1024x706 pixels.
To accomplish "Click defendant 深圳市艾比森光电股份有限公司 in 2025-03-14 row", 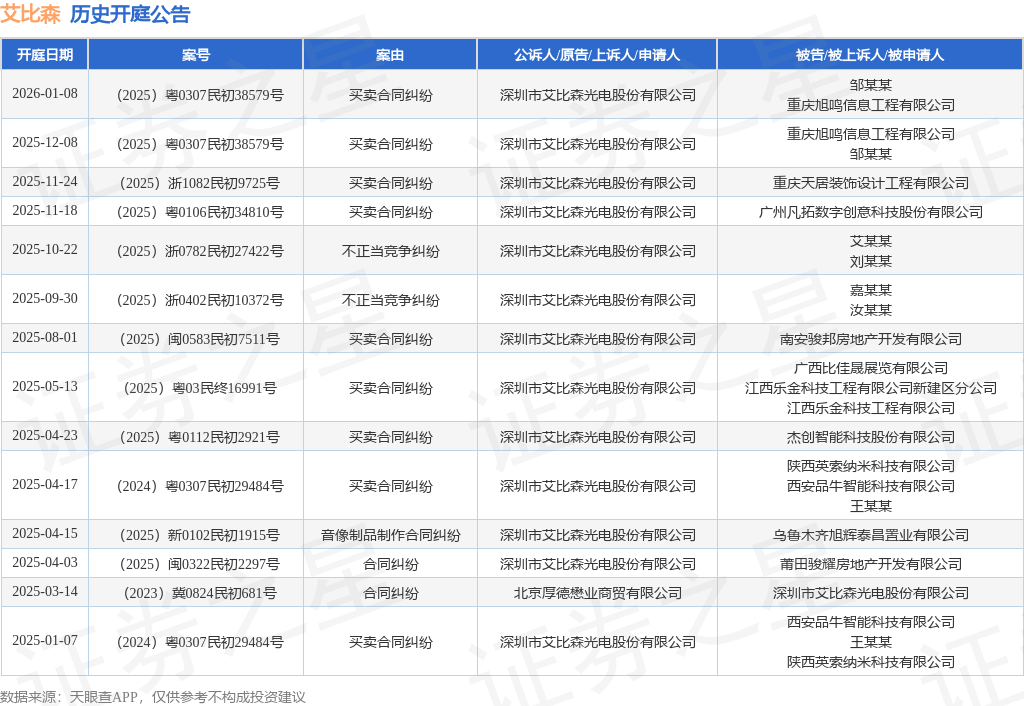I will [x=871, y=594].
